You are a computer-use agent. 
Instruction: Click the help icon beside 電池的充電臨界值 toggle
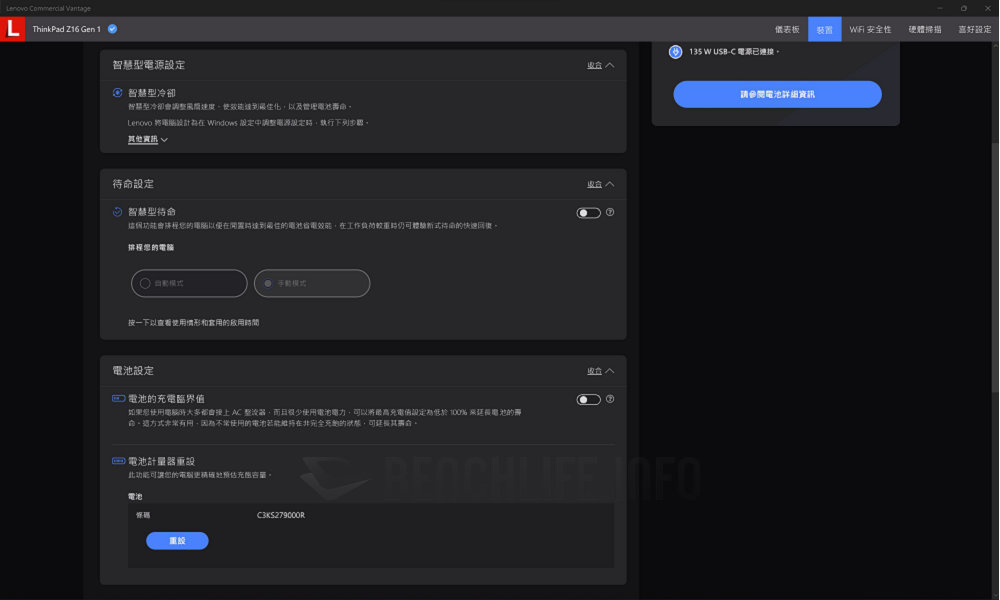(610, 399)
